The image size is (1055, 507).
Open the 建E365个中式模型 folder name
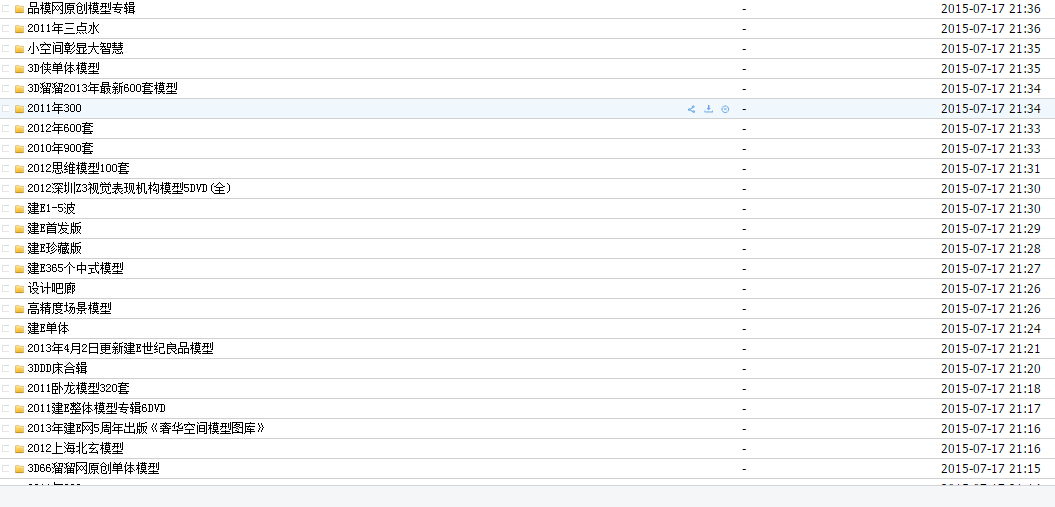coord(75,269)
